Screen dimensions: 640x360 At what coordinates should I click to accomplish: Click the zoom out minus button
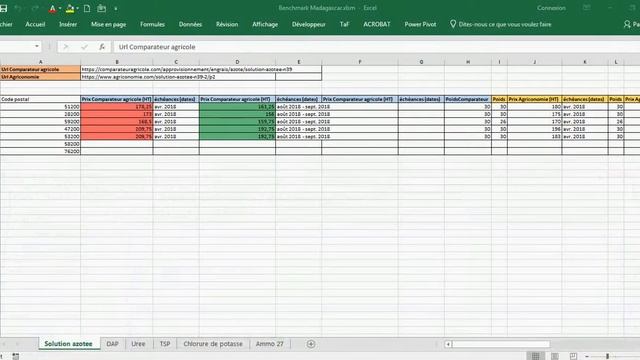click(587, 356)
